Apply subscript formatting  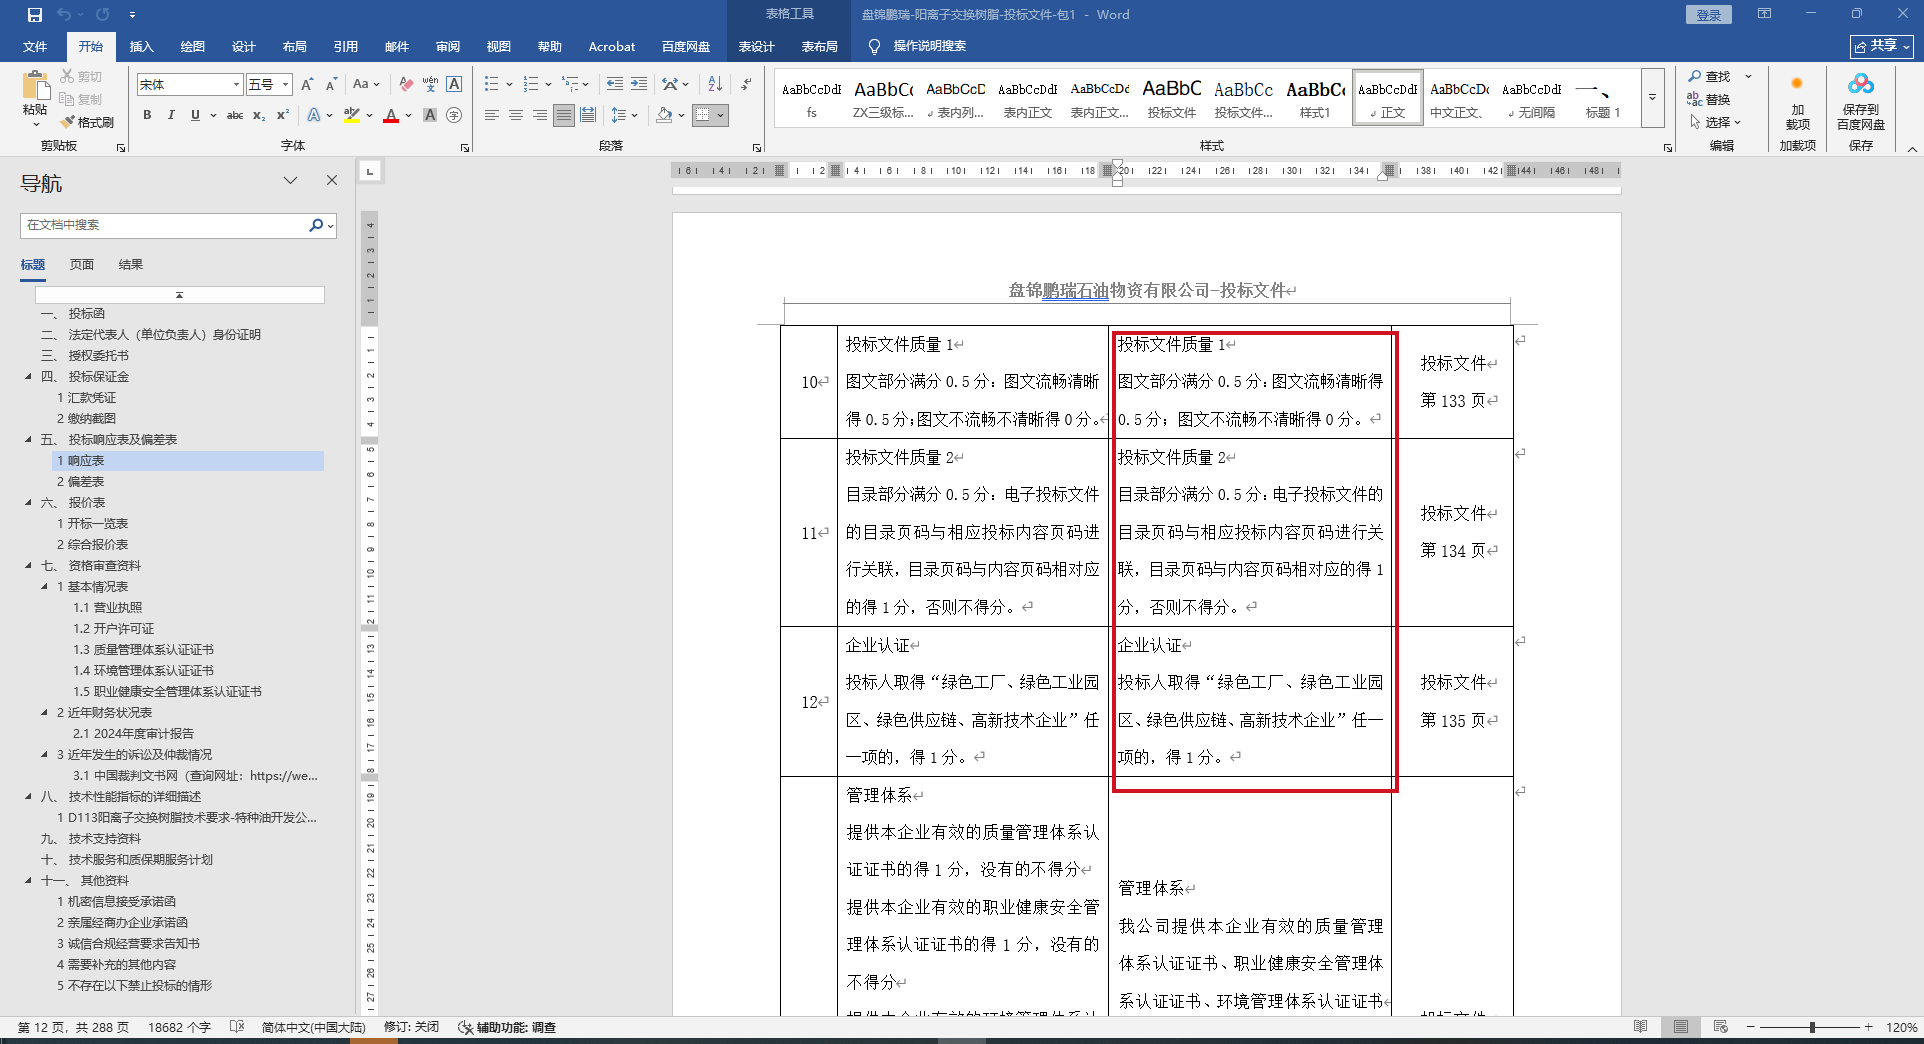pos(259,116)
